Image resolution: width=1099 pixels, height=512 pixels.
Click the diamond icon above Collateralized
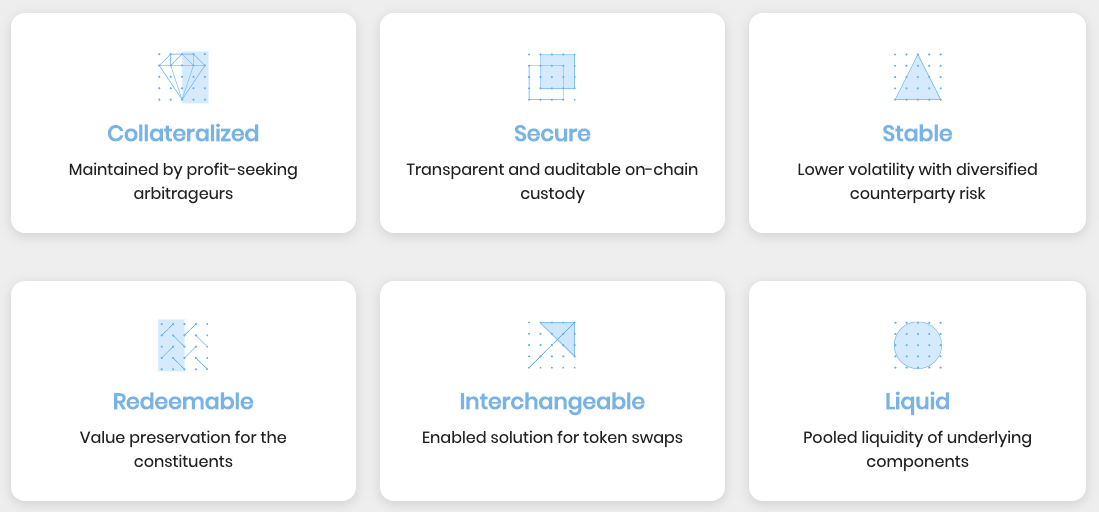pyautogui.click(x=183, y=77)
